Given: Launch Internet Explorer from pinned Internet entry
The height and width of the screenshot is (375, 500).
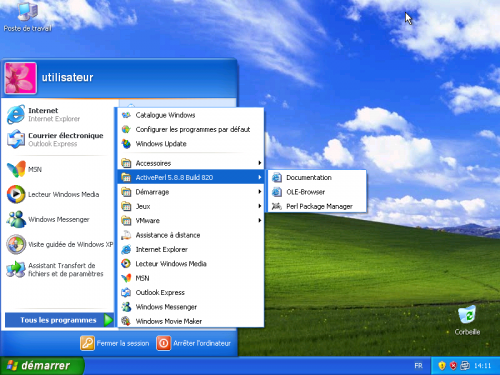Looking at the screenshot, I should click(x=60, y=114).
